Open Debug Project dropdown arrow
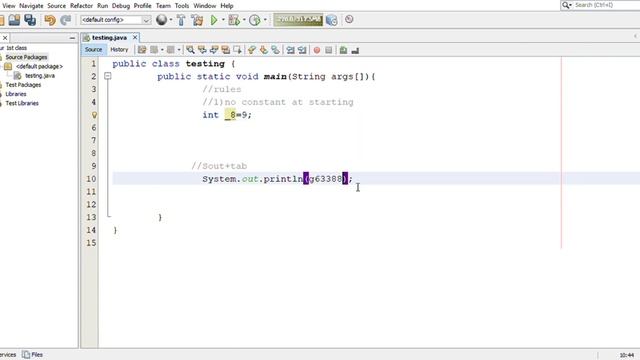 244,20
